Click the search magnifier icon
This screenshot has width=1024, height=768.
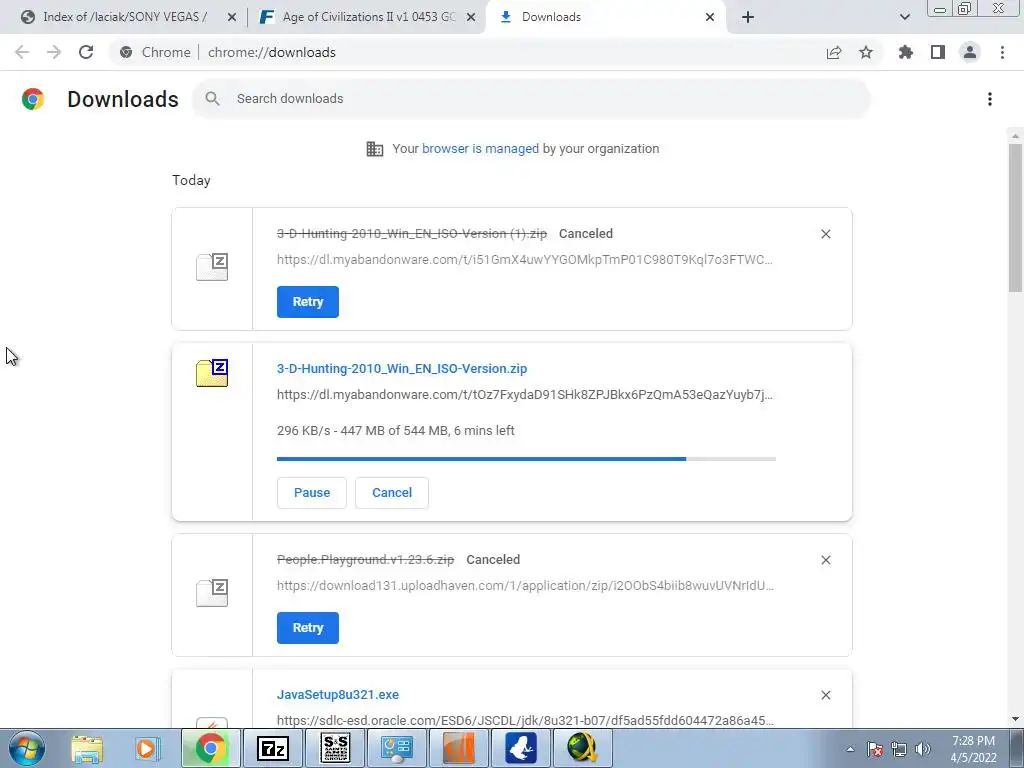(212, 99)
